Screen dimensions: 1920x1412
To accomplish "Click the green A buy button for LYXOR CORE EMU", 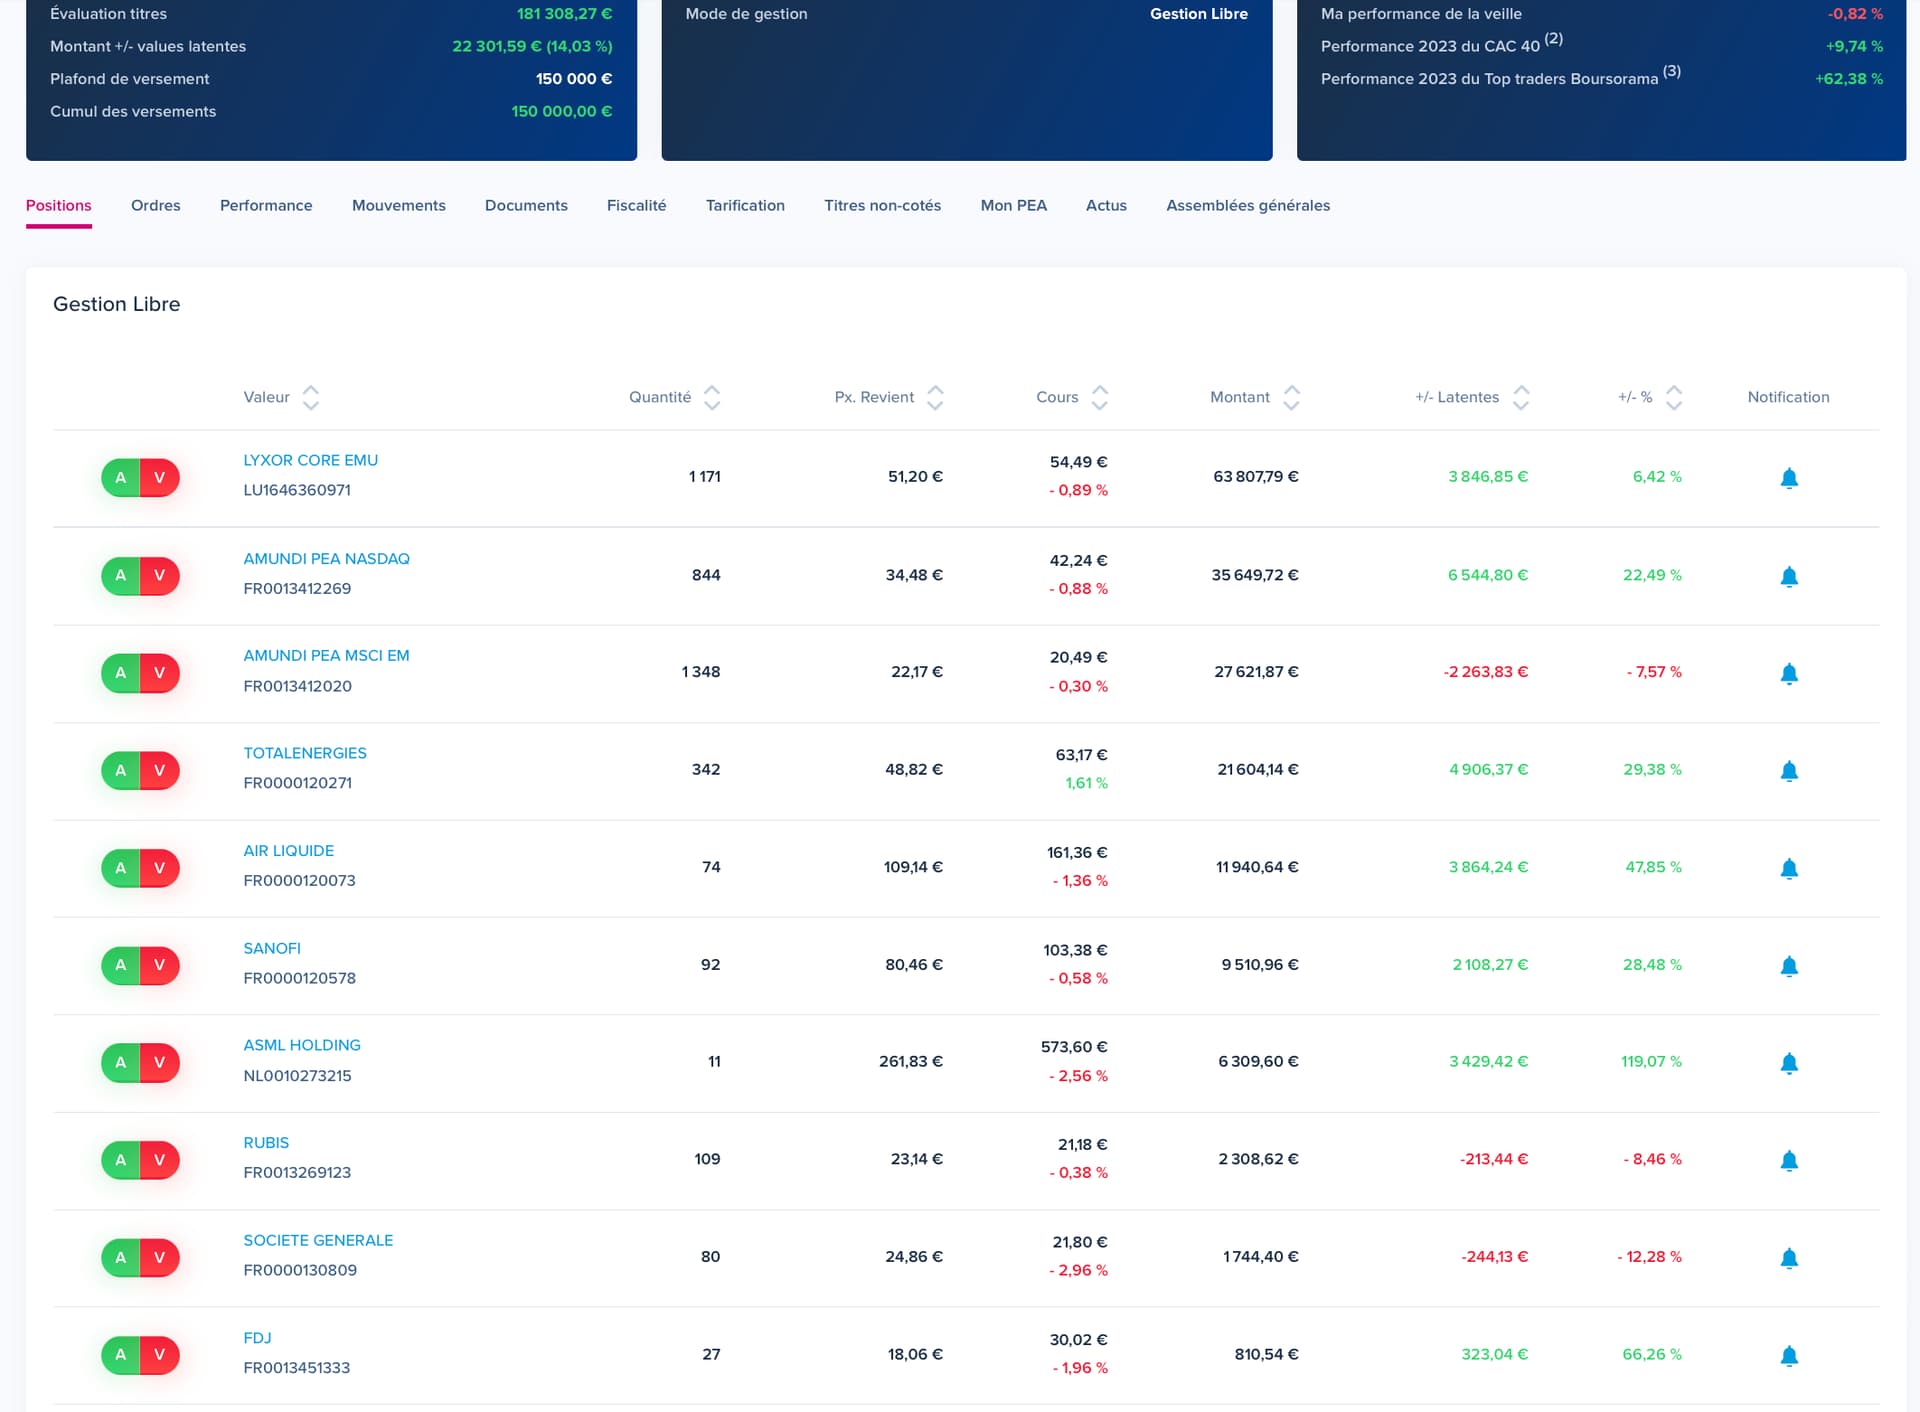I will [x=121, y=477].
